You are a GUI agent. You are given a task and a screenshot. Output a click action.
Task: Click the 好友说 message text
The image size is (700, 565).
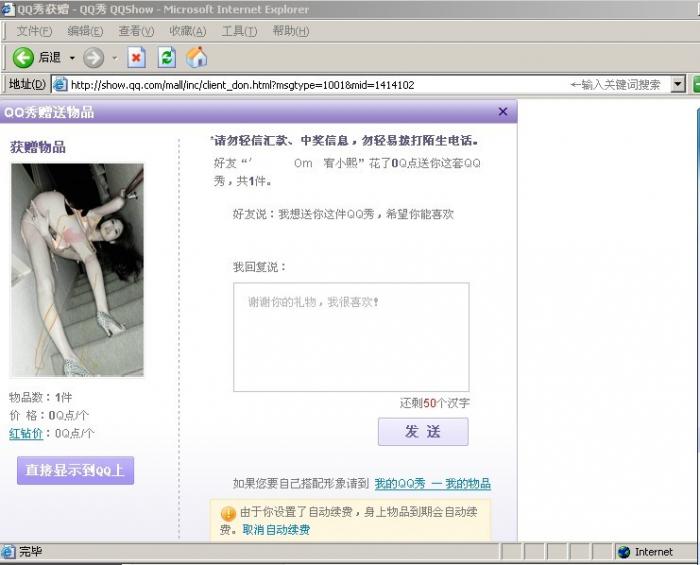(x=343, y=214)
